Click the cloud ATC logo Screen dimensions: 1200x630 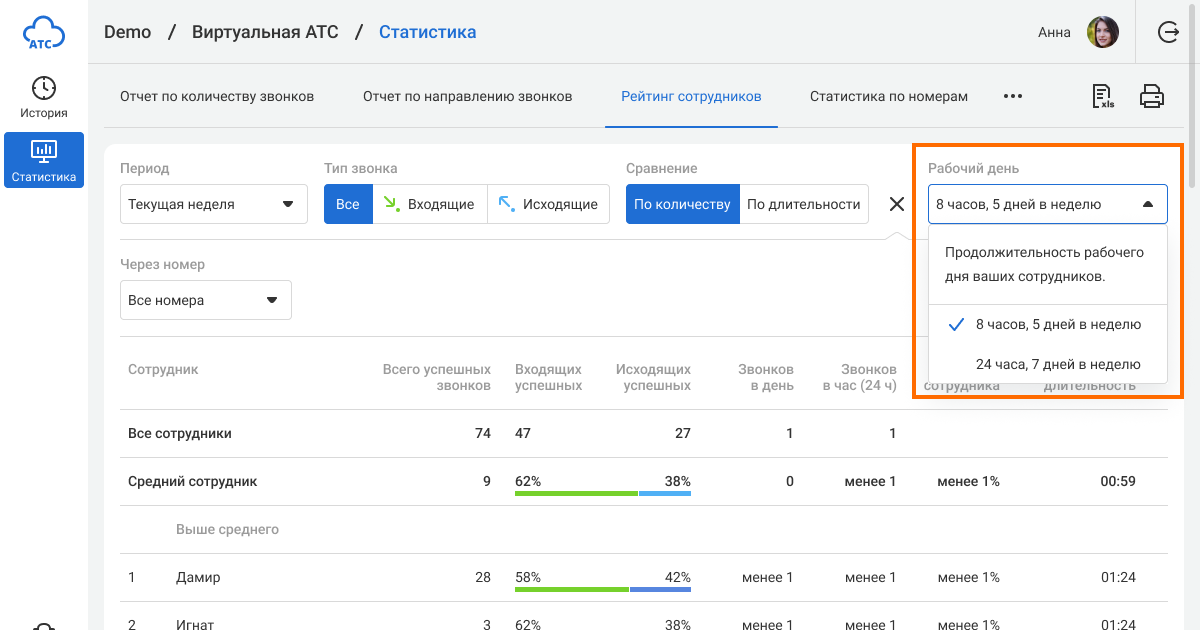[x=44, y=32]
